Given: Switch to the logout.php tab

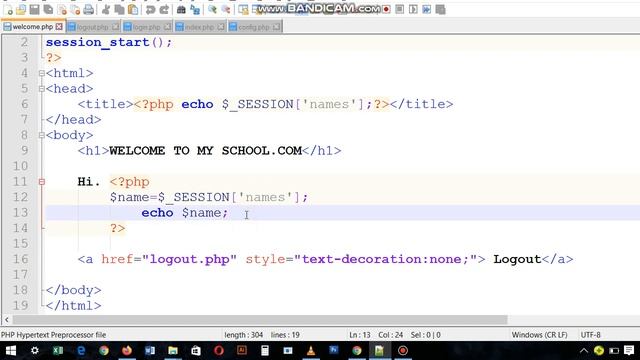Looking at the screenshot, I should pos(93,27).
